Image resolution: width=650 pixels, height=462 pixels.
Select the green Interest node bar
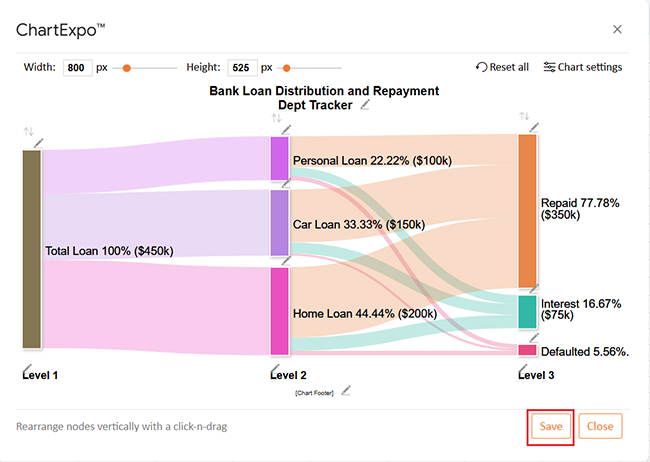point(527,311)
